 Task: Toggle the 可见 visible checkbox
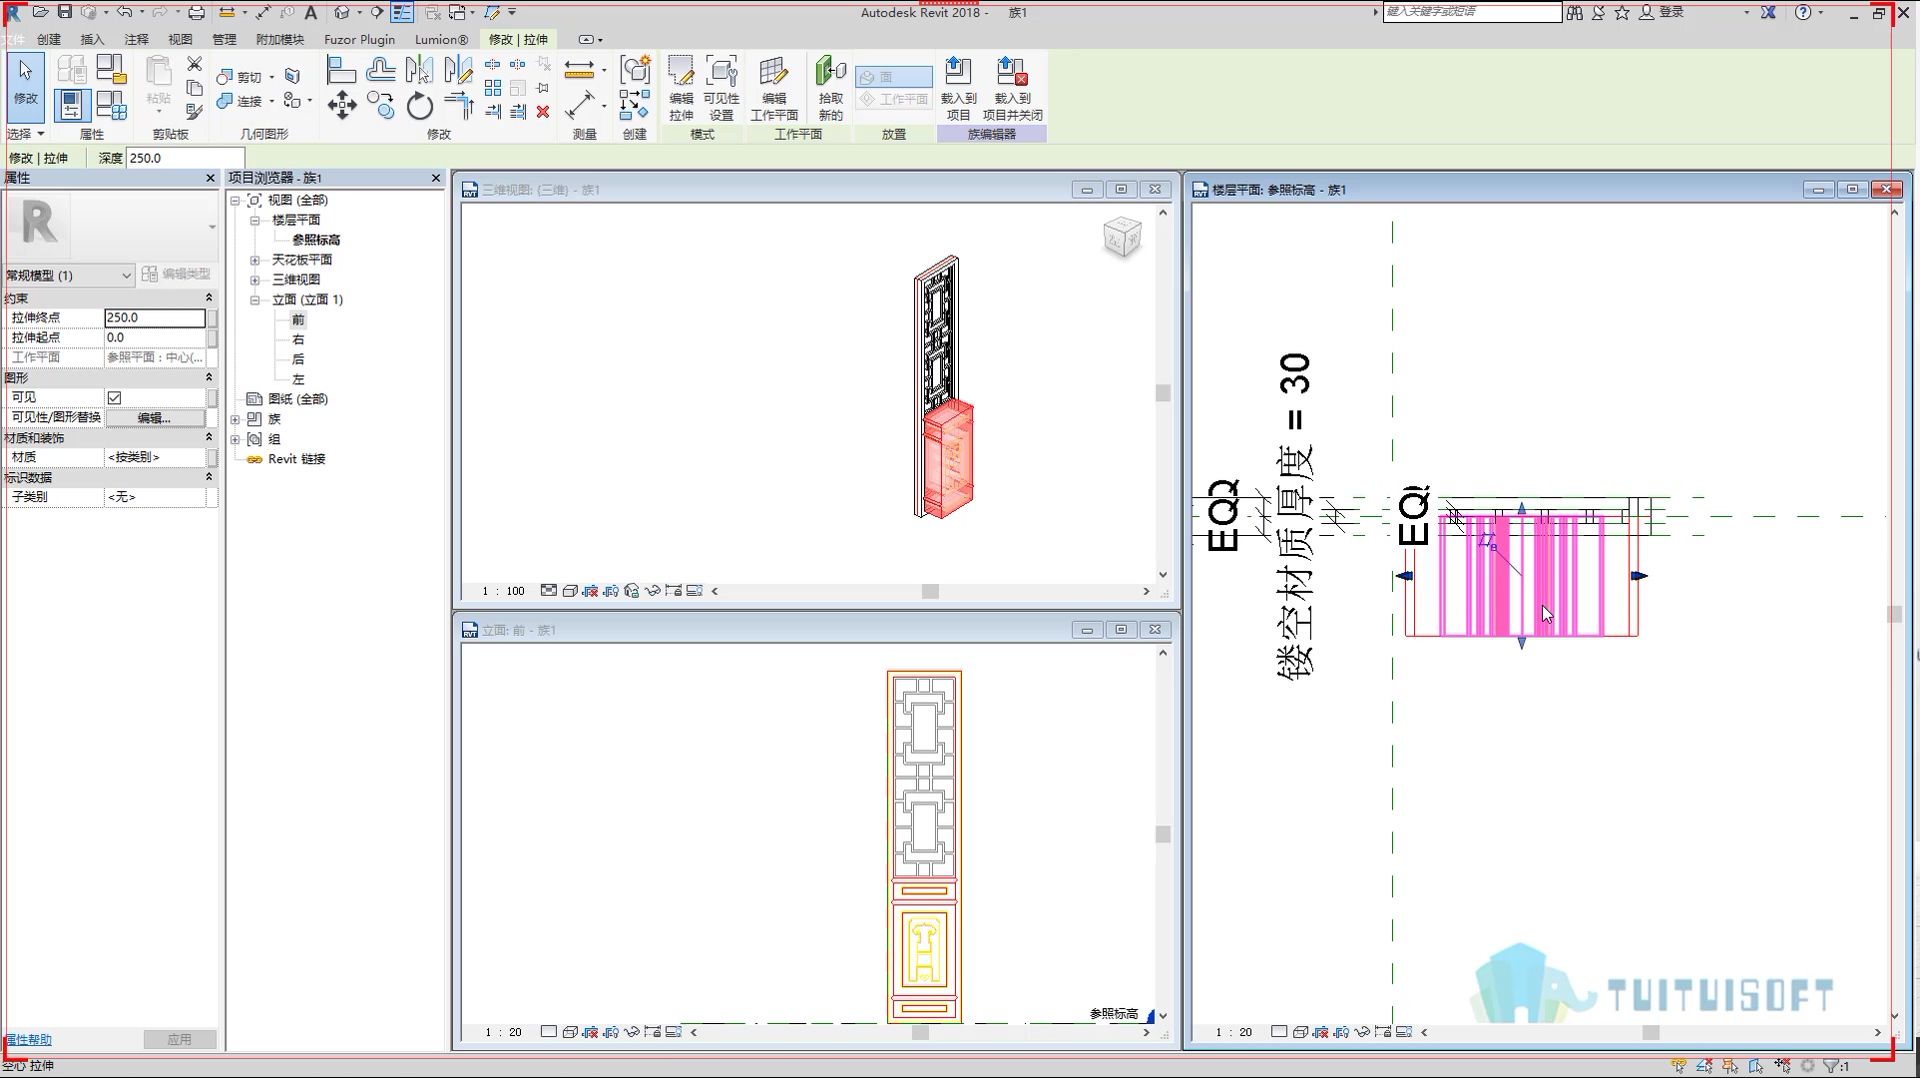(x=115, y=397)
